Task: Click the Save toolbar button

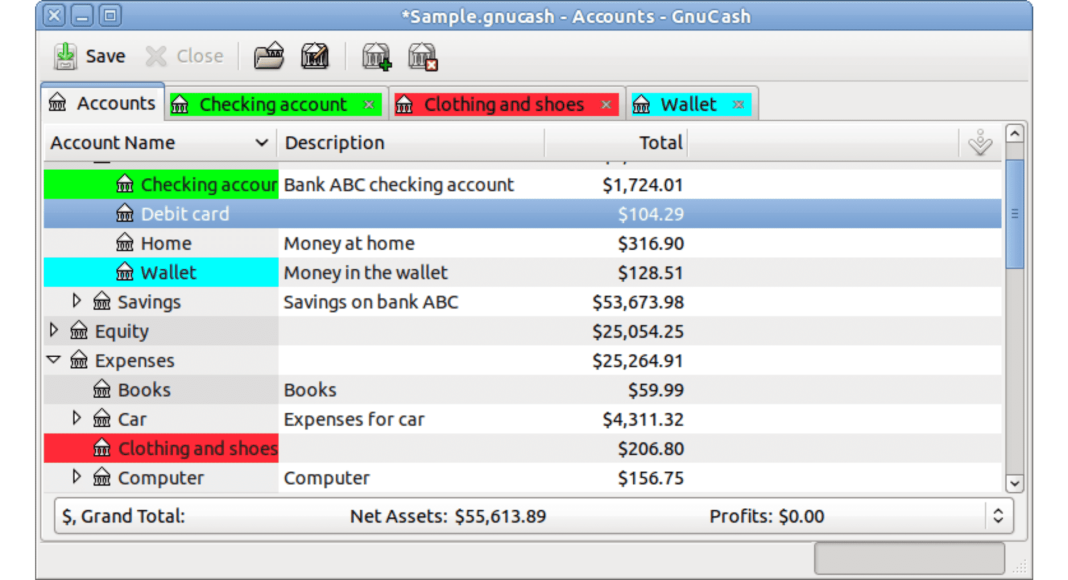Action: [x=90, y=56]
